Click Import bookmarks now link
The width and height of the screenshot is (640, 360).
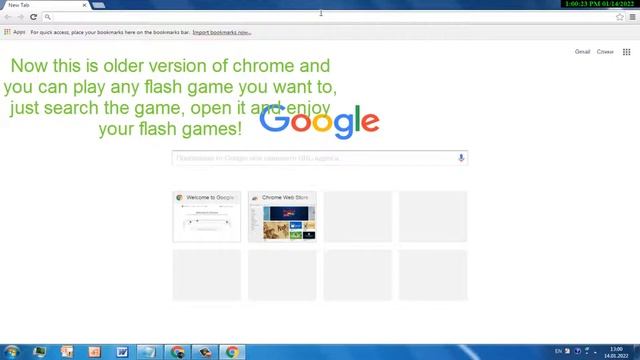[222, 32]
